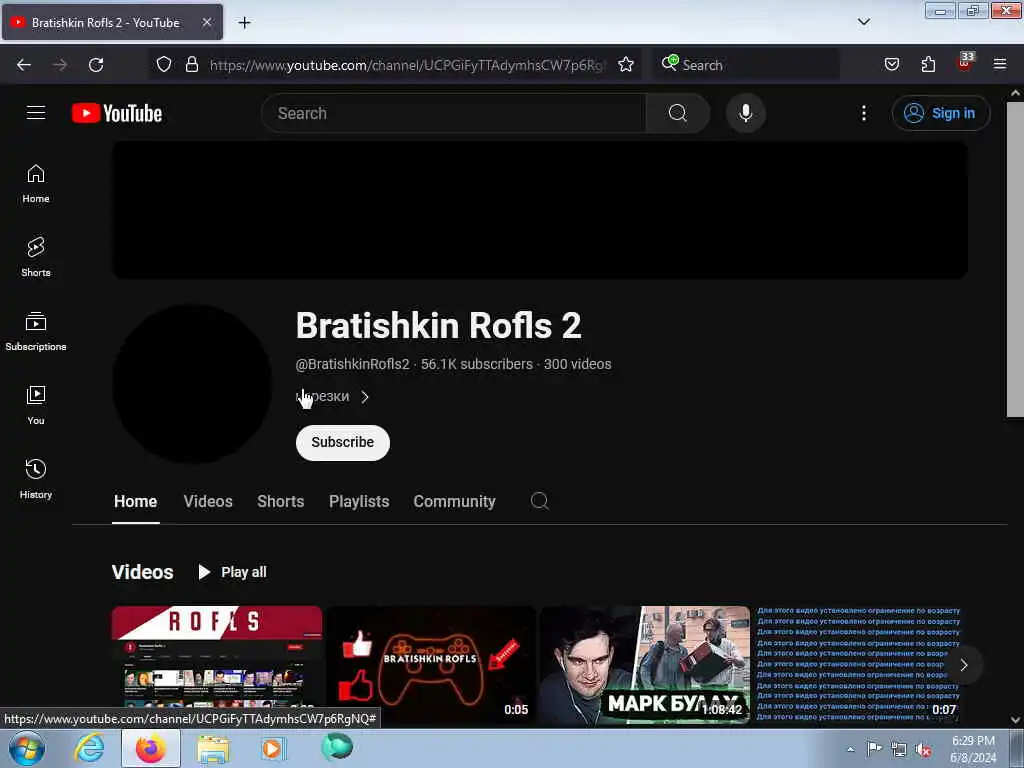Viewport: 1024px width, 768px height.
Task: Open the Firefox extensions puzzle icon
Action: click(x=928, y=65)
